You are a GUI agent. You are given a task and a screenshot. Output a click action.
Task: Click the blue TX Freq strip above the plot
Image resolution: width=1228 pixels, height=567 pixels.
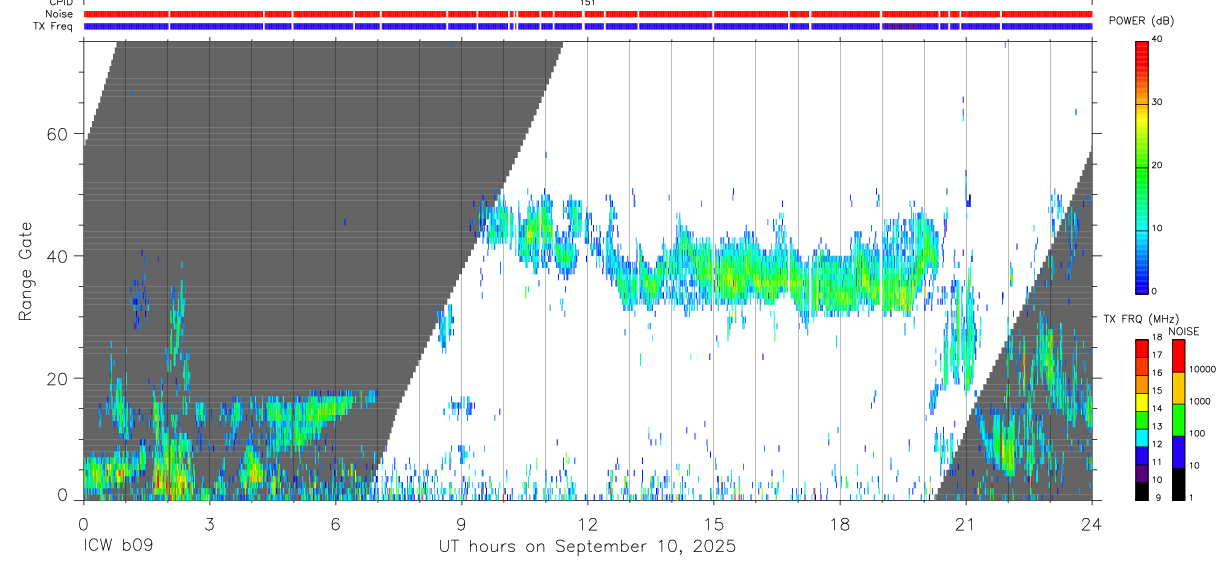(x=587, y=26)
